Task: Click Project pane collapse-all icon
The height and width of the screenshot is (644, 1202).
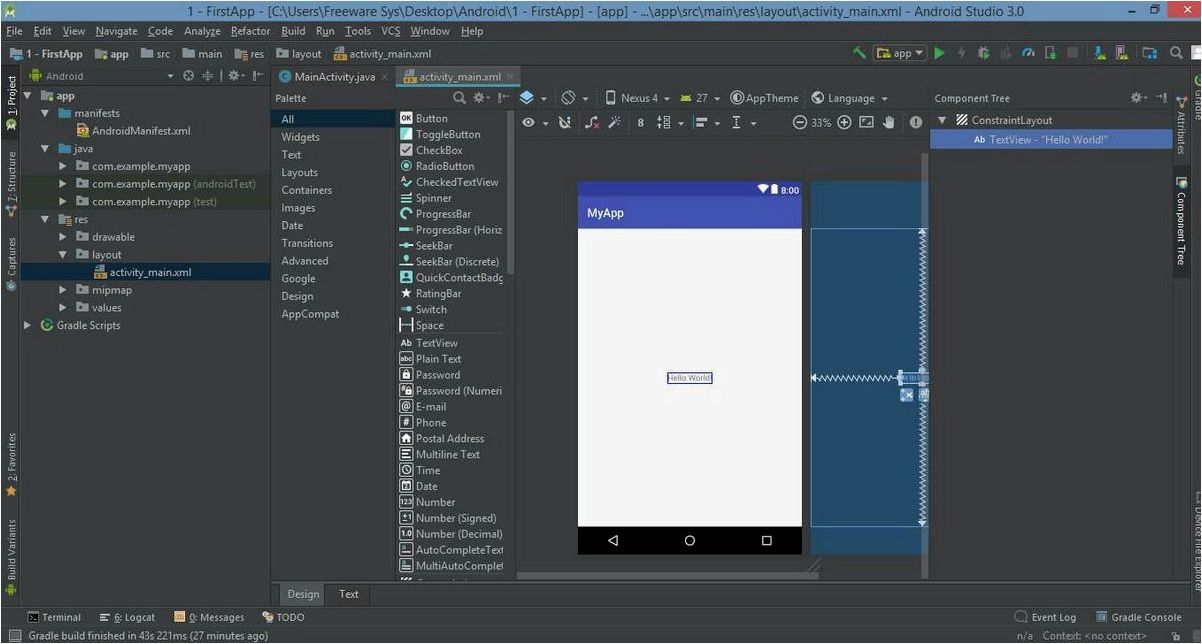Action: [208, 76]
